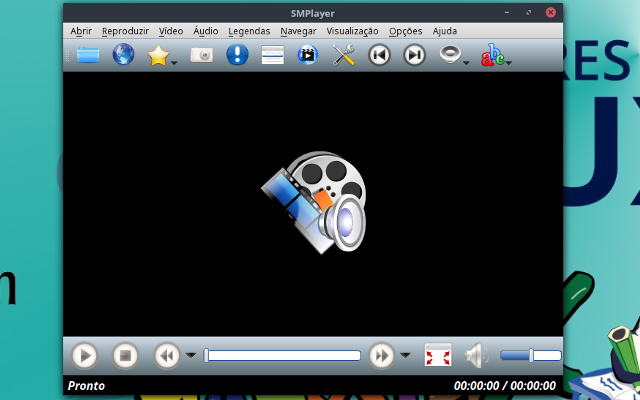This screenshot has width=640, height=400.
Task: Click the time display 00:00:00 / 00:00:00
Action: click(504, 386)
